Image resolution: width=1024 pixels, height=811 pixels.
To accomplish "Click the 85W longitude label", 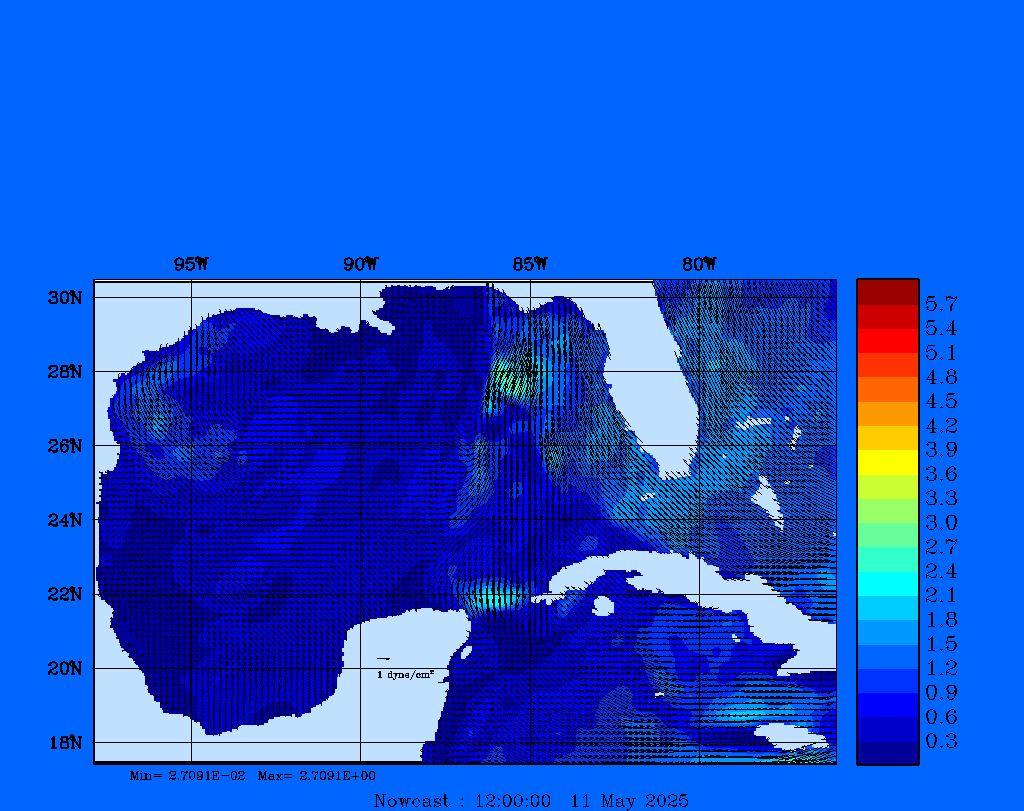I will click(x=530, y=264).
